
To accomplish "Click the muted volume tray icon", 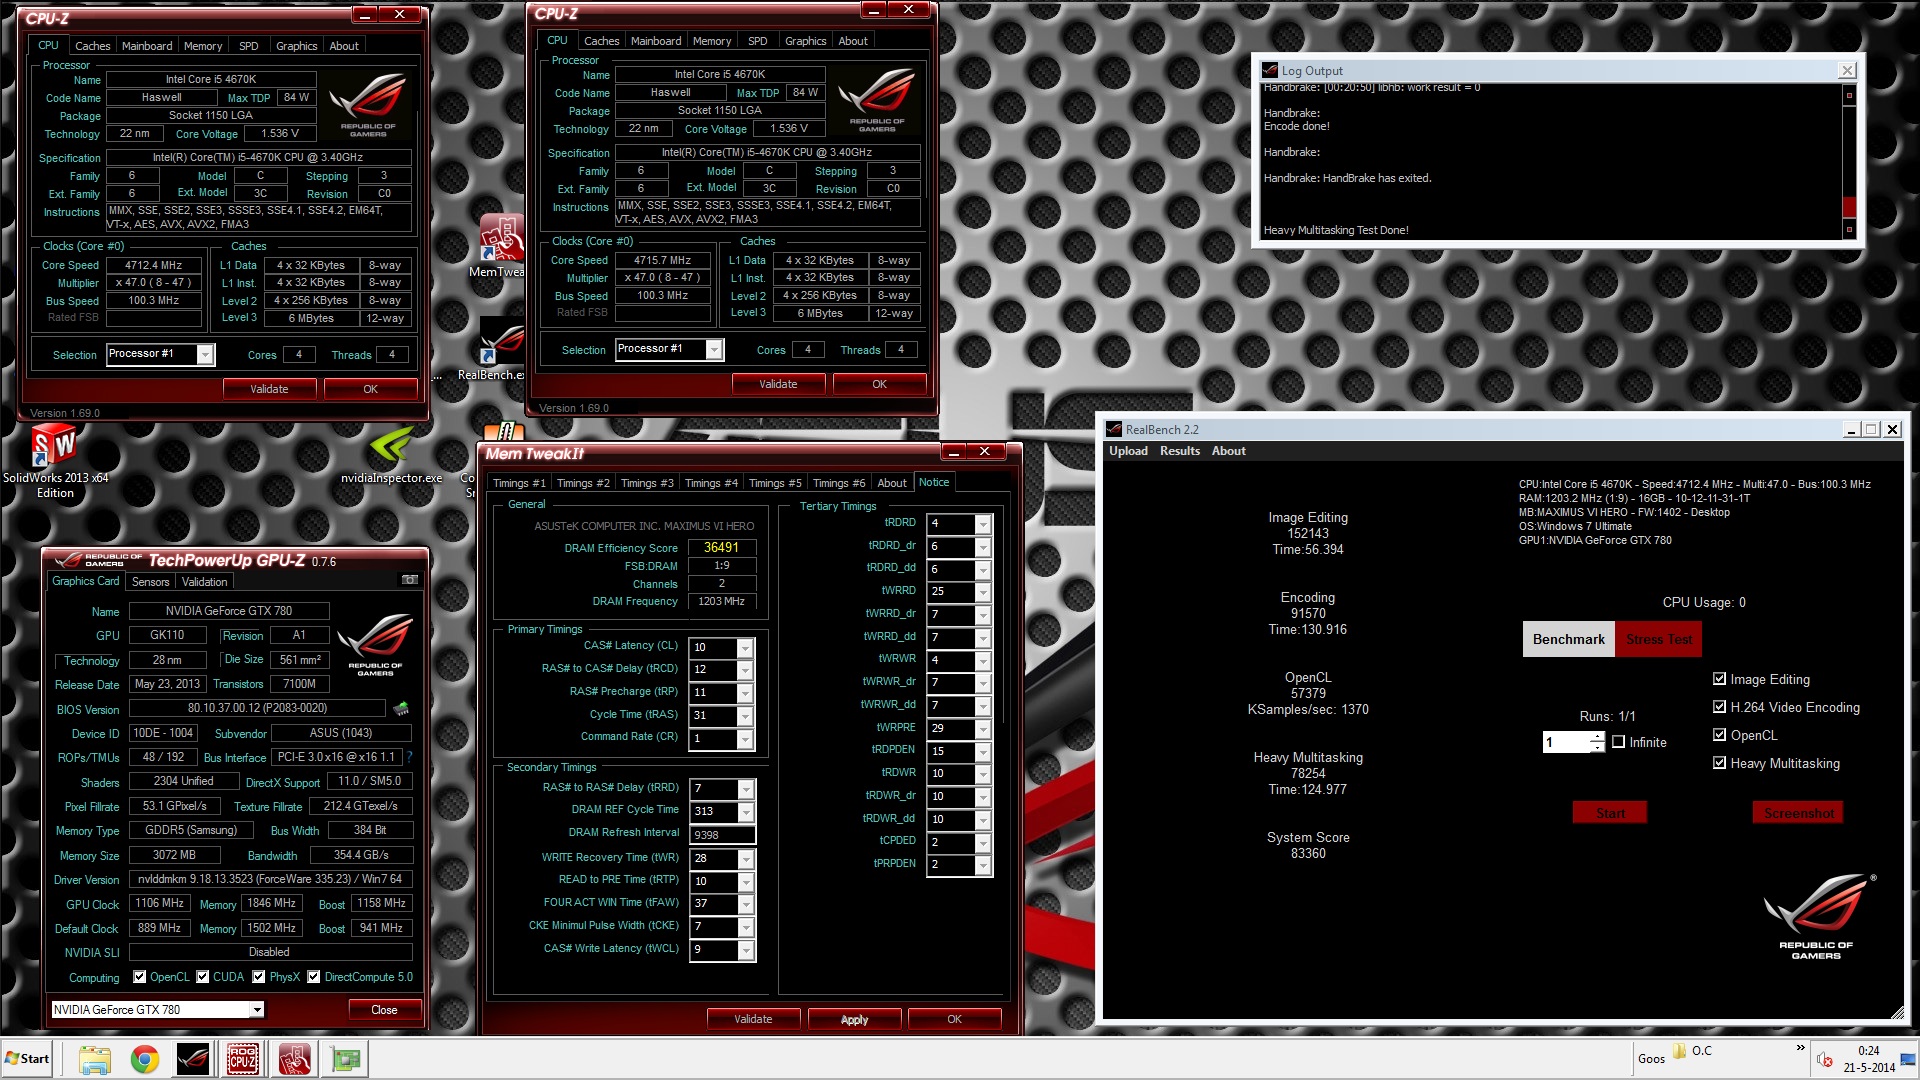I will click(1824, 1059).
